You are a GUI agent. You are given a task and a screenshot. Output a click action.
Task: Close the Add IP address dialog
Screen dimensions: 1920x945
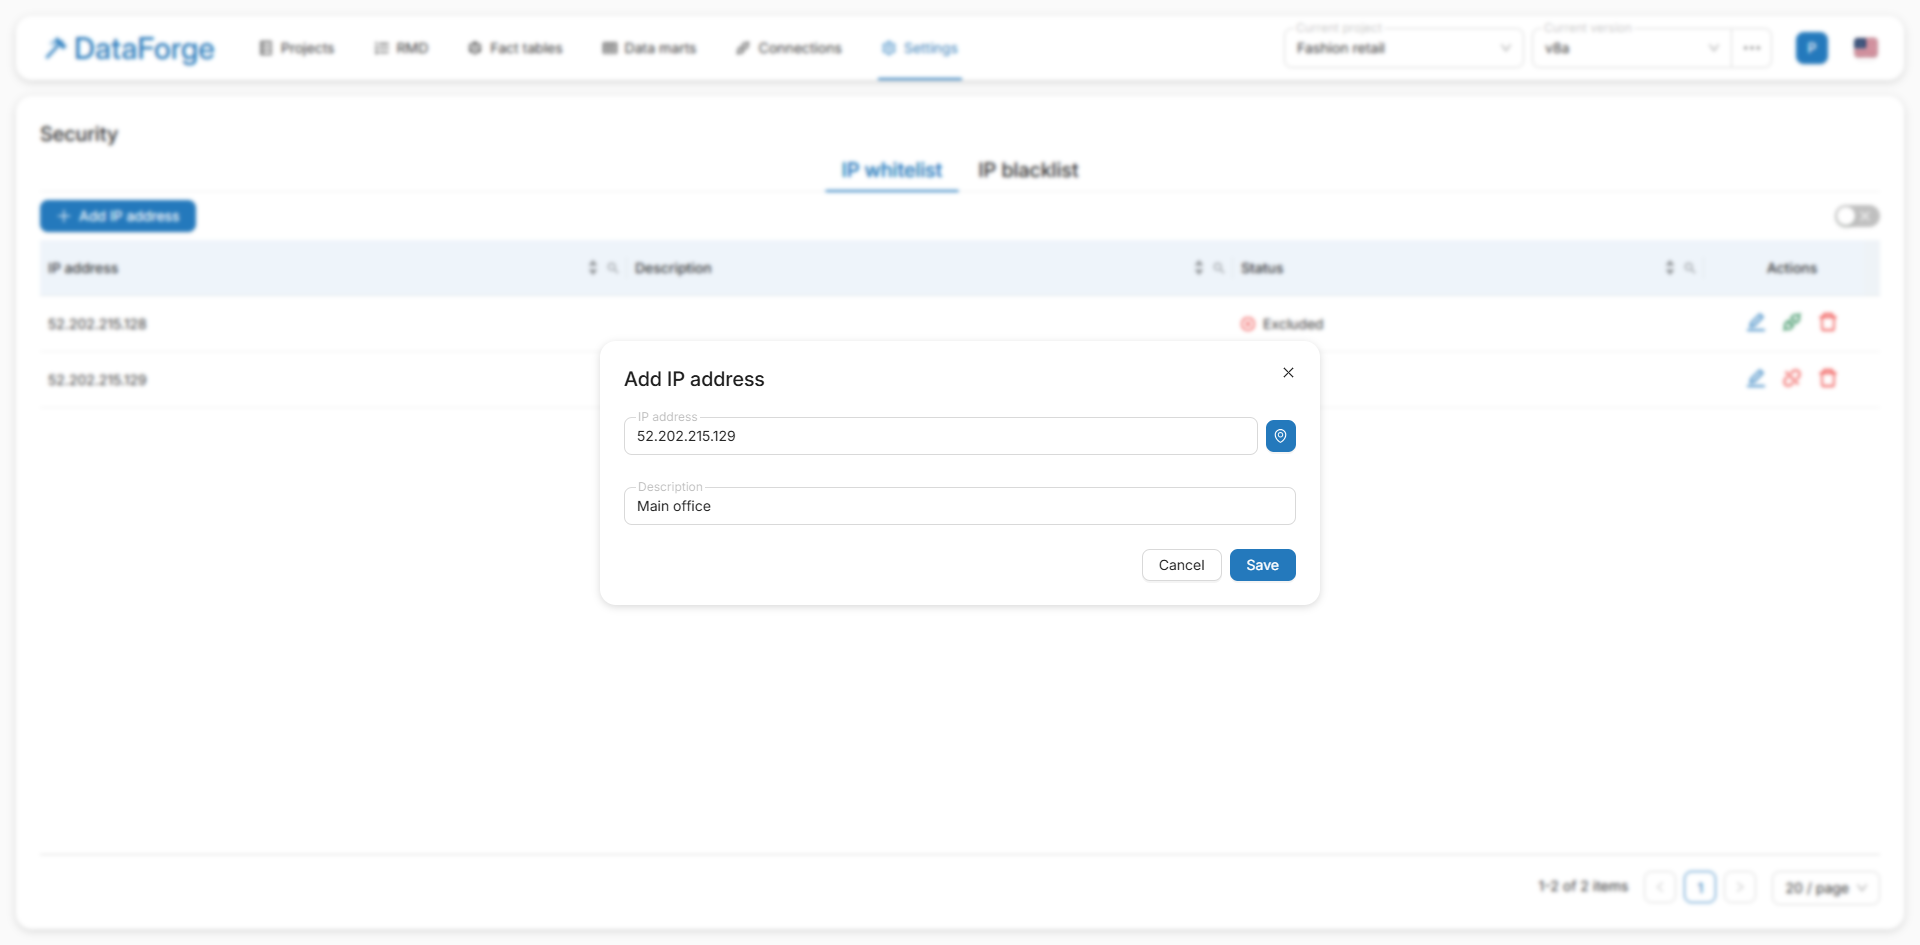(x=1288, y=373)
